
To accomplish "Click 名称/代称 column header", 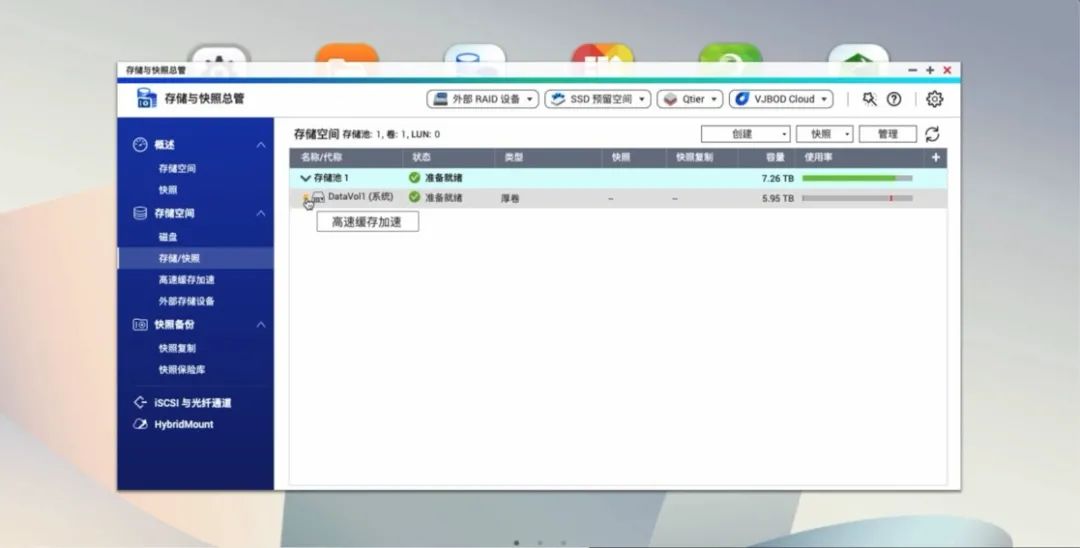I will point(322,158).
